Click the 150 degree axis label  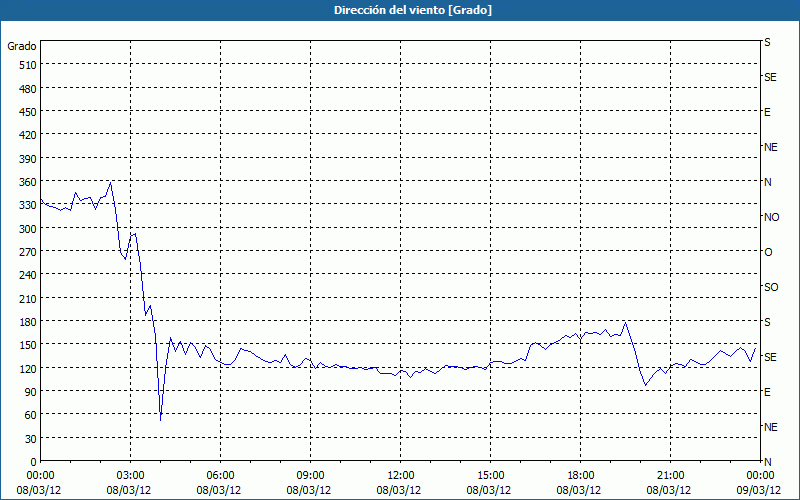point(28,345)
